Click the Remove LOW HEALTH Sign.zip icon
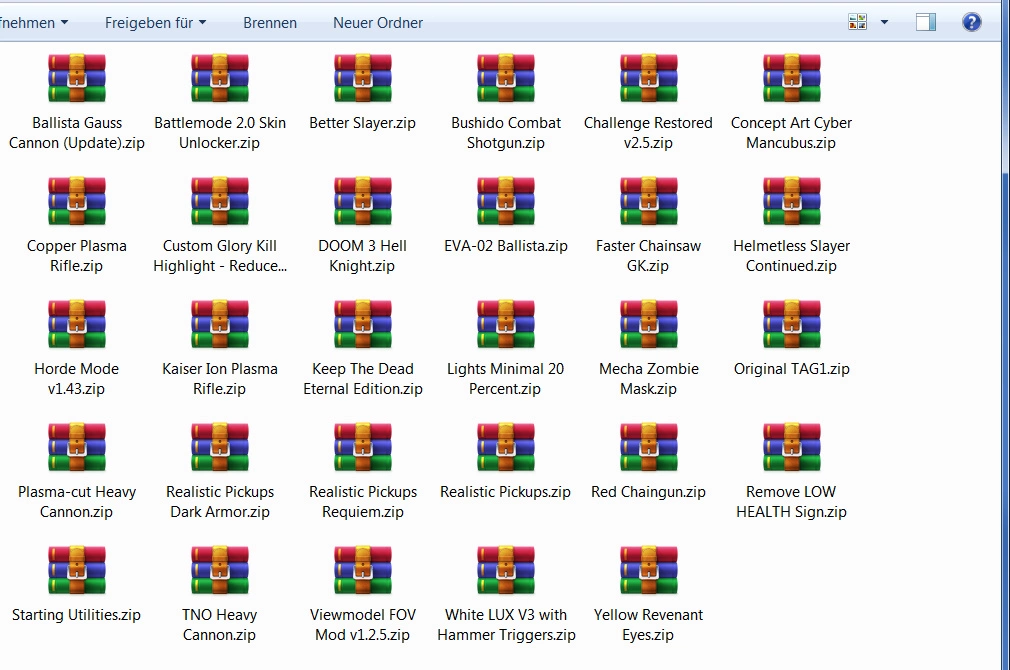 (x=792, y=447)
